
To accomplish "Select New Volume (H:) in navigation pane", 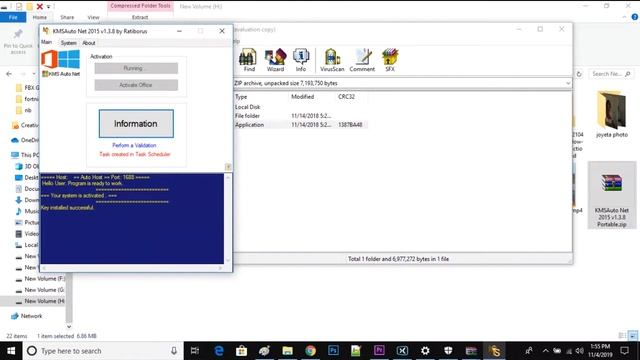I will click(40, 301).
